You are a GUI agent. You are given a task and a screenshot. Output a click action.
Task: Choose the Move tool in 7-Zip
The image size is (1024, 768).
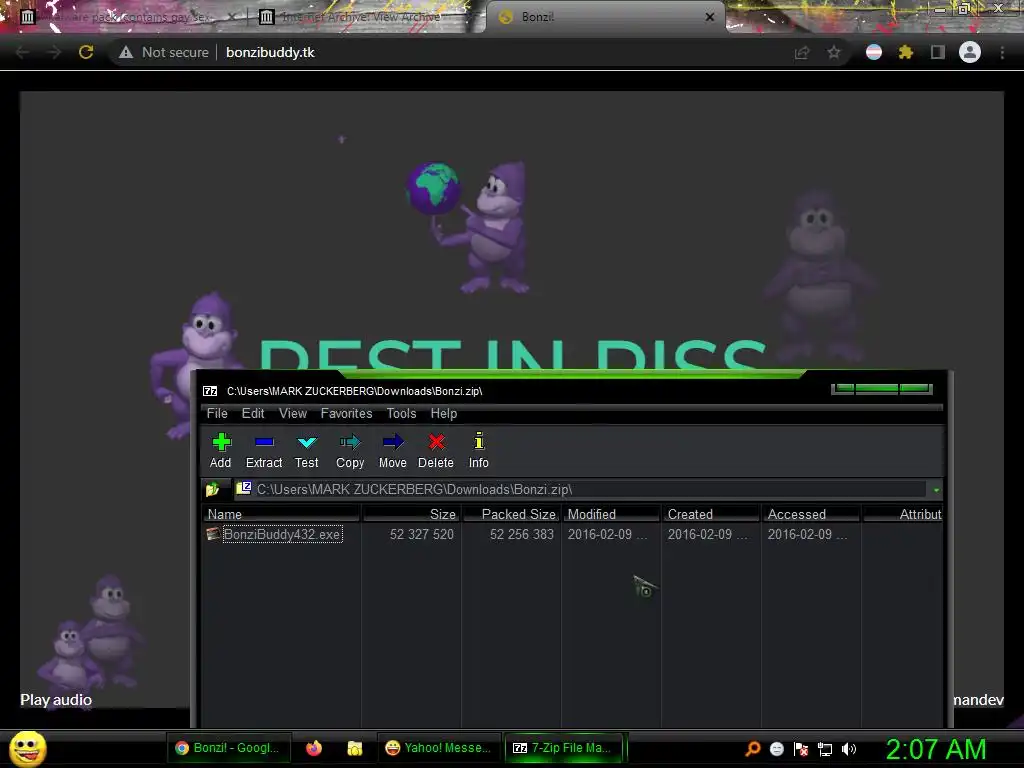tap(392, 451)
